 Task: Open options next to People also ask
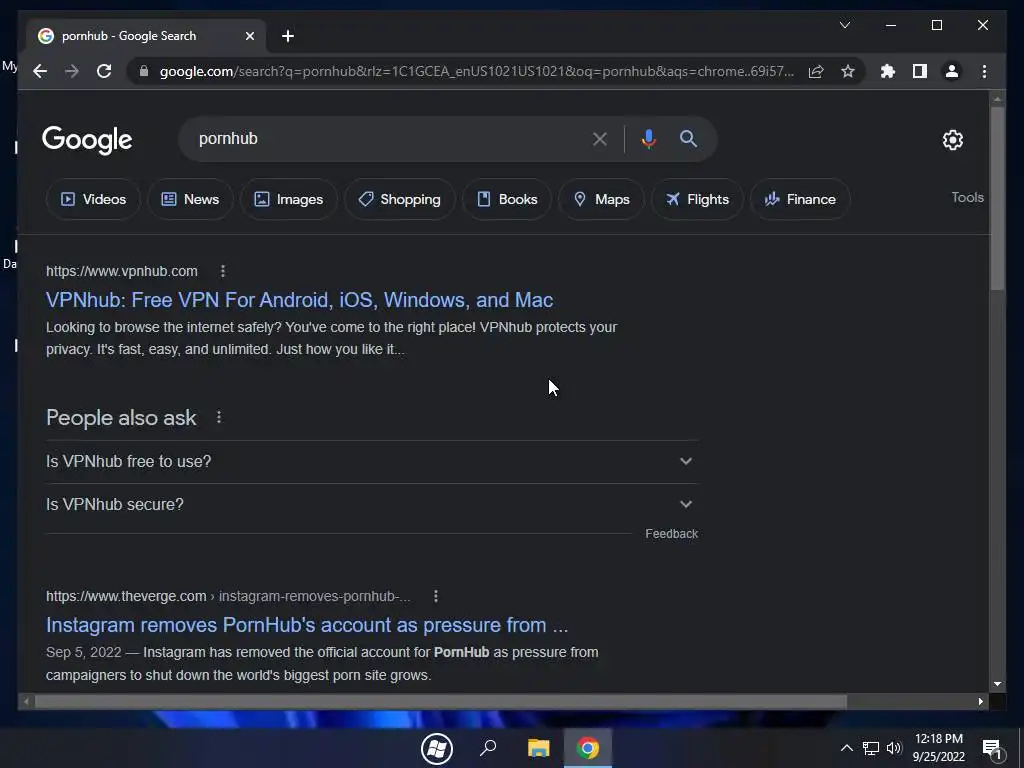219,417
